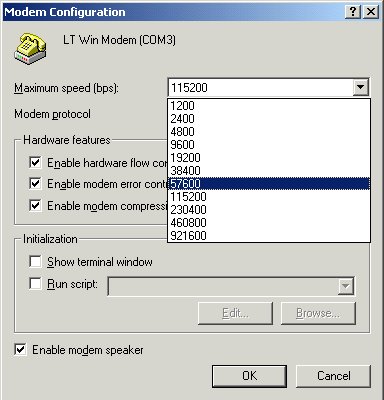This screenshot has height=400, width=384.
Task: Toggle Enable modem error control checkbox
Action: [x=35, y=184]
